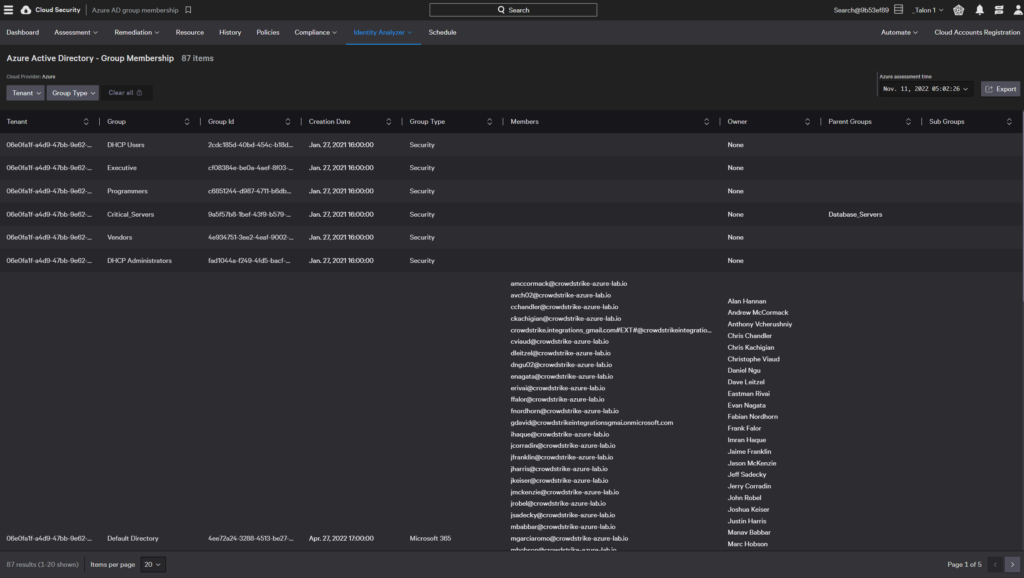Click owner name Jason McKenzie
Image resolution: width=1024 pixels, height=578 pixels.
tap(752, 463)
